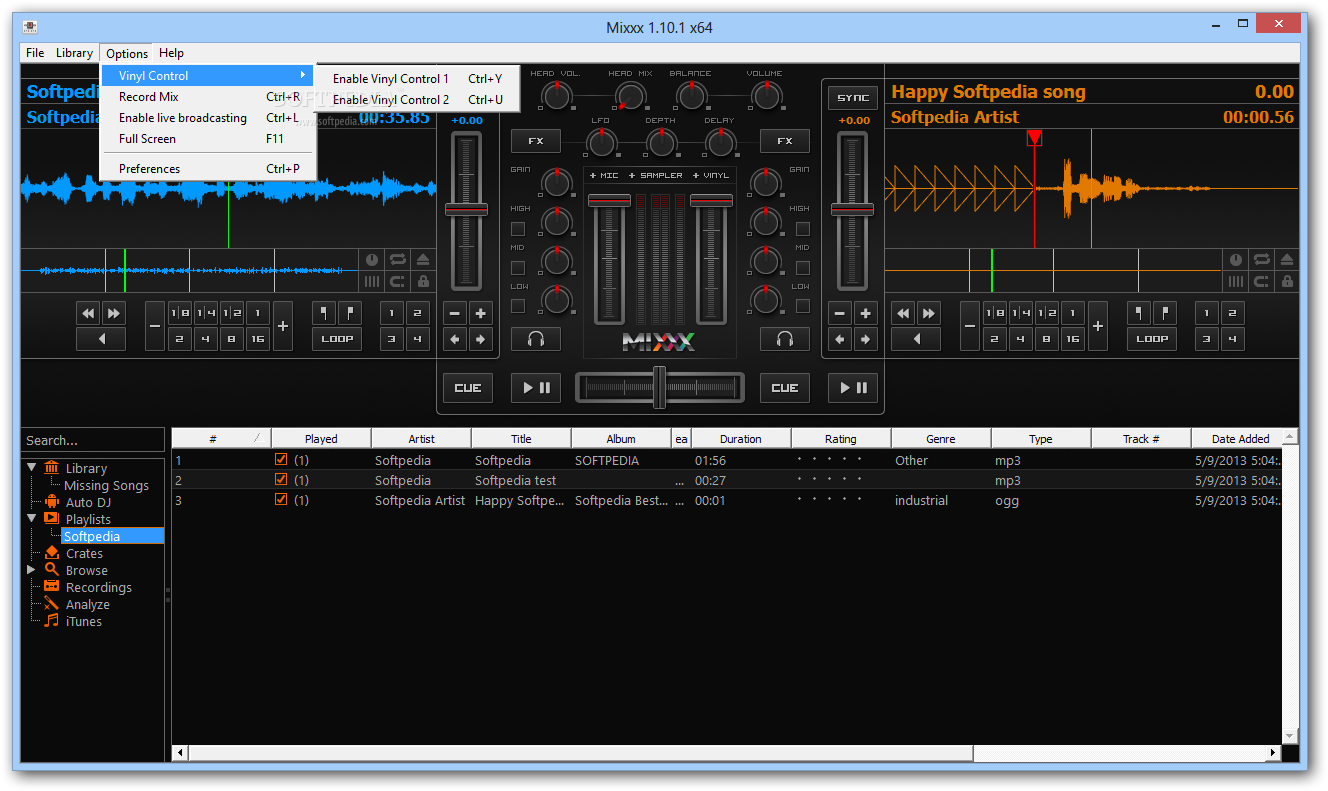This screenshot has width=1328, height=791.
Task: Set the loop-in marker on the orange deck
Action: [x=1139, y=313]
